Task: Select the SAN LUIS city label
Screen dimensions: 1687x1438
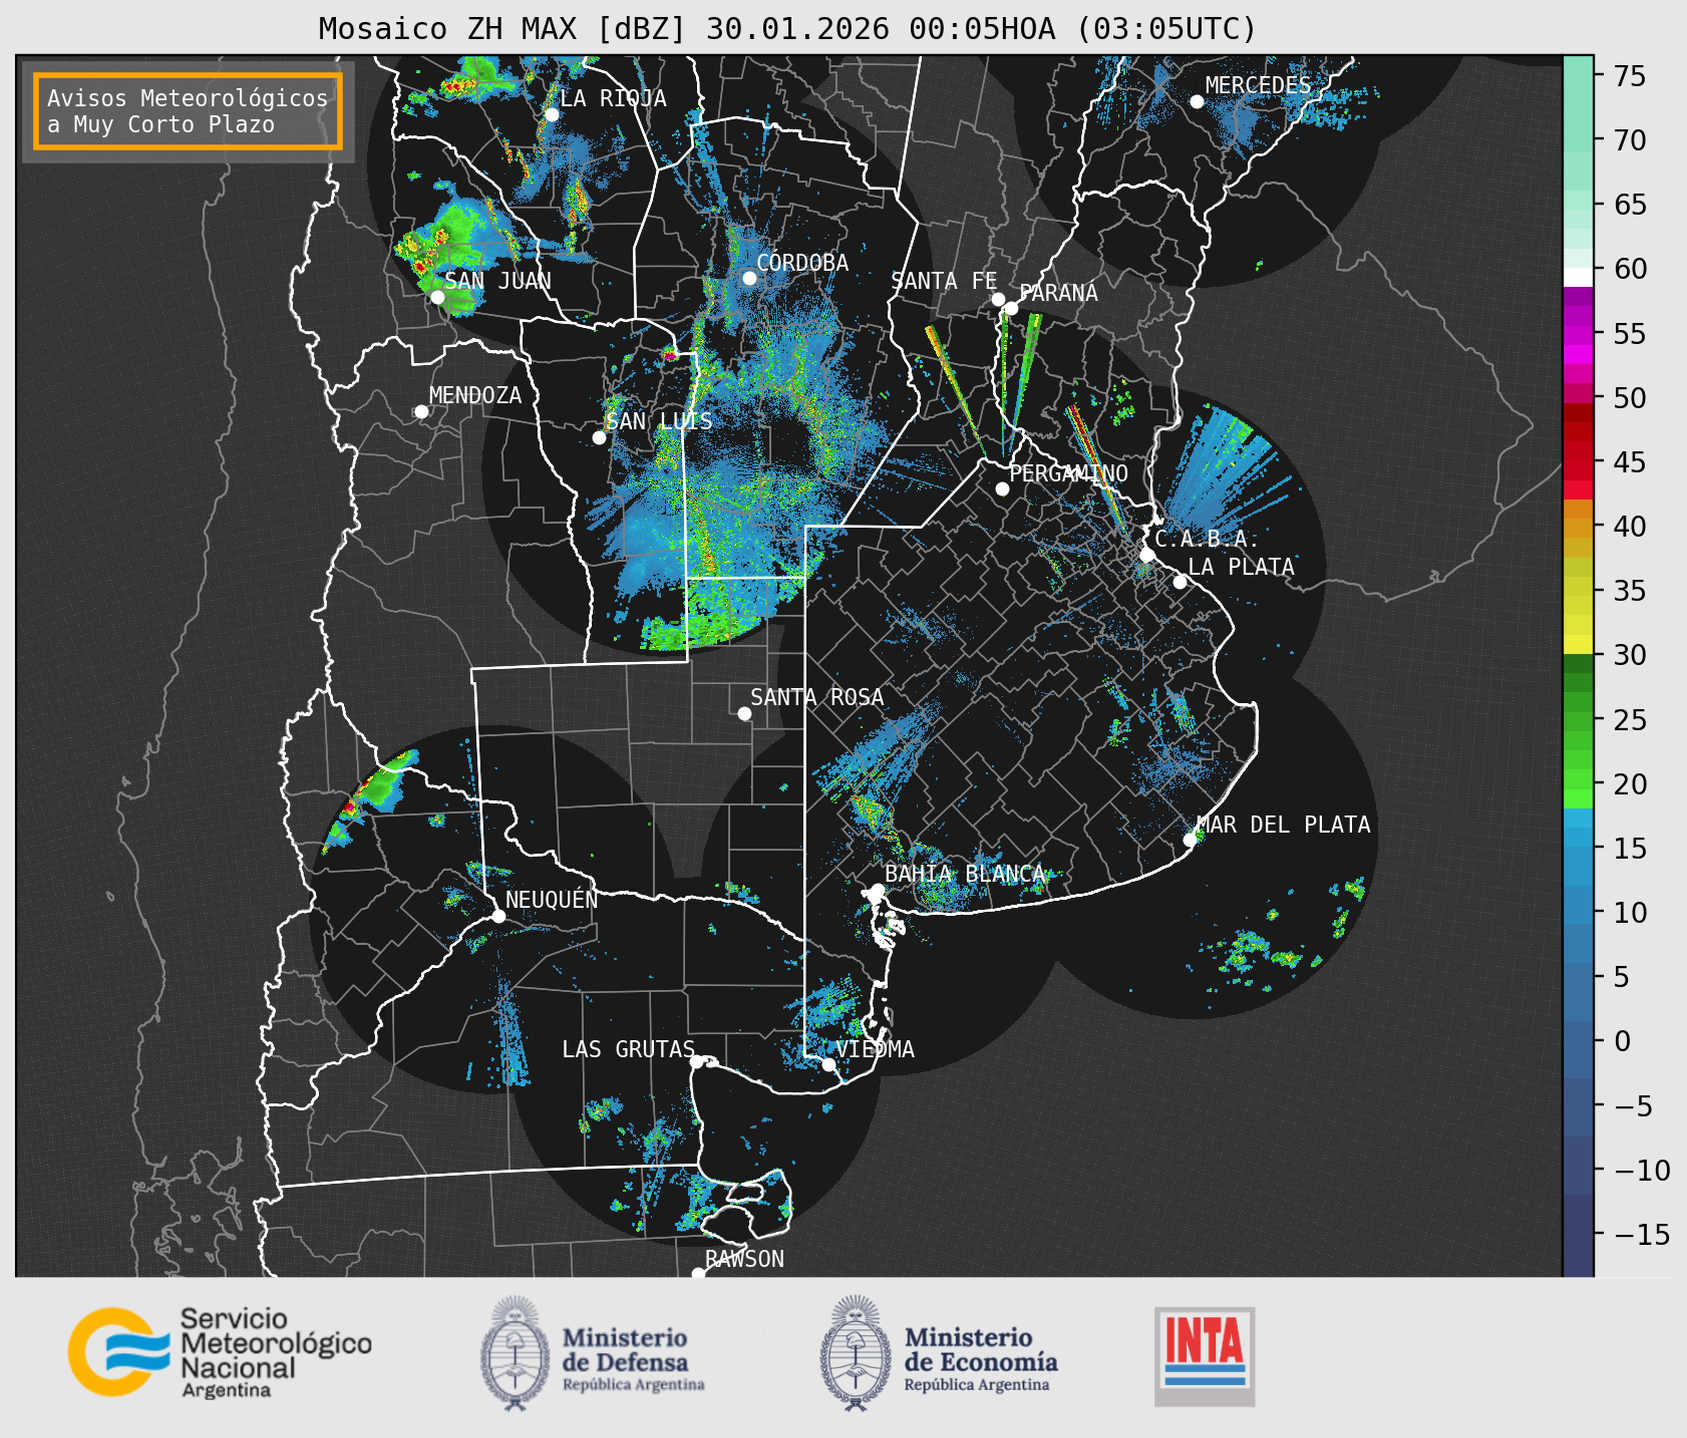Action: pos(660,421)
